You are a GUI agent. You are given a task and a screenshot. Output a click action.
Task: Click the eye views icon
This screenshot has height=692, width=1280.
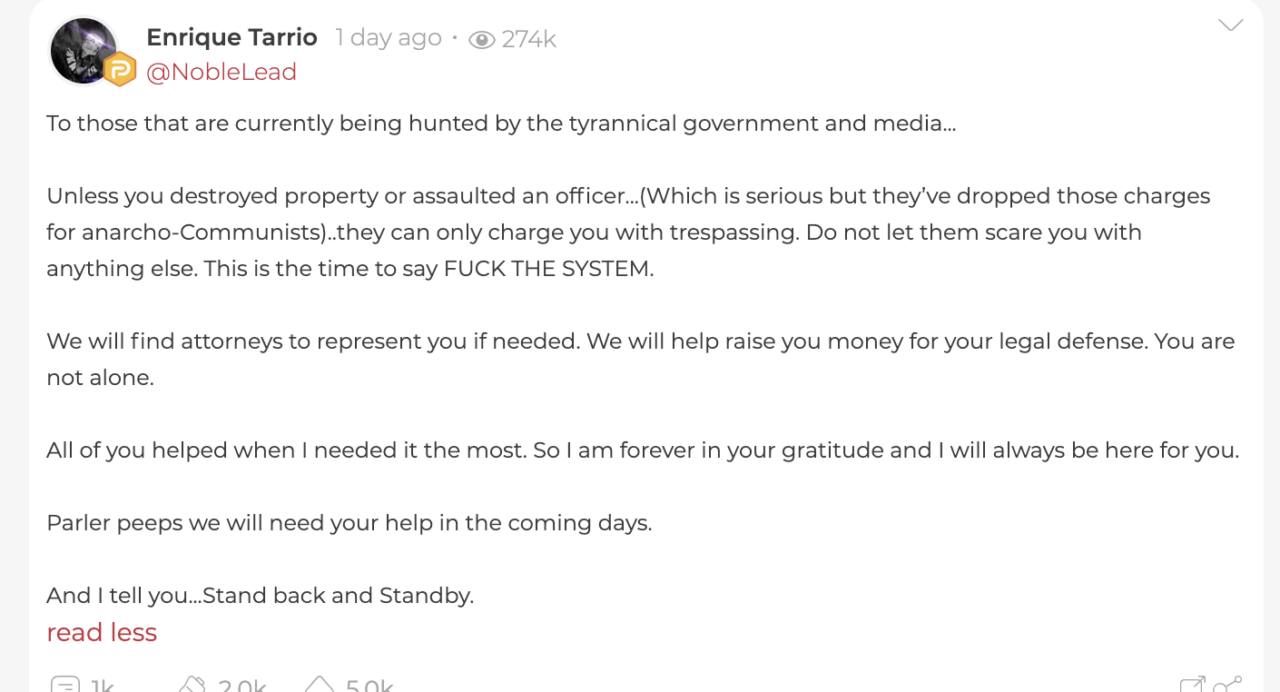(481, 39)
